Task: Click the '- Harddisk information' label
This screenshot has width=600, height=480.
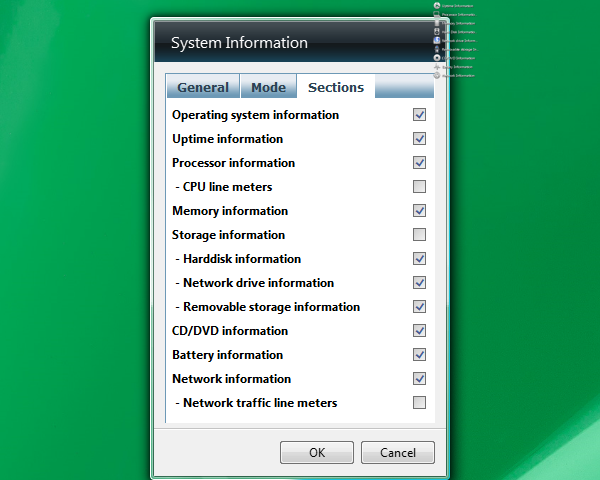Action: pyautogui.click(x=238, y=259)
